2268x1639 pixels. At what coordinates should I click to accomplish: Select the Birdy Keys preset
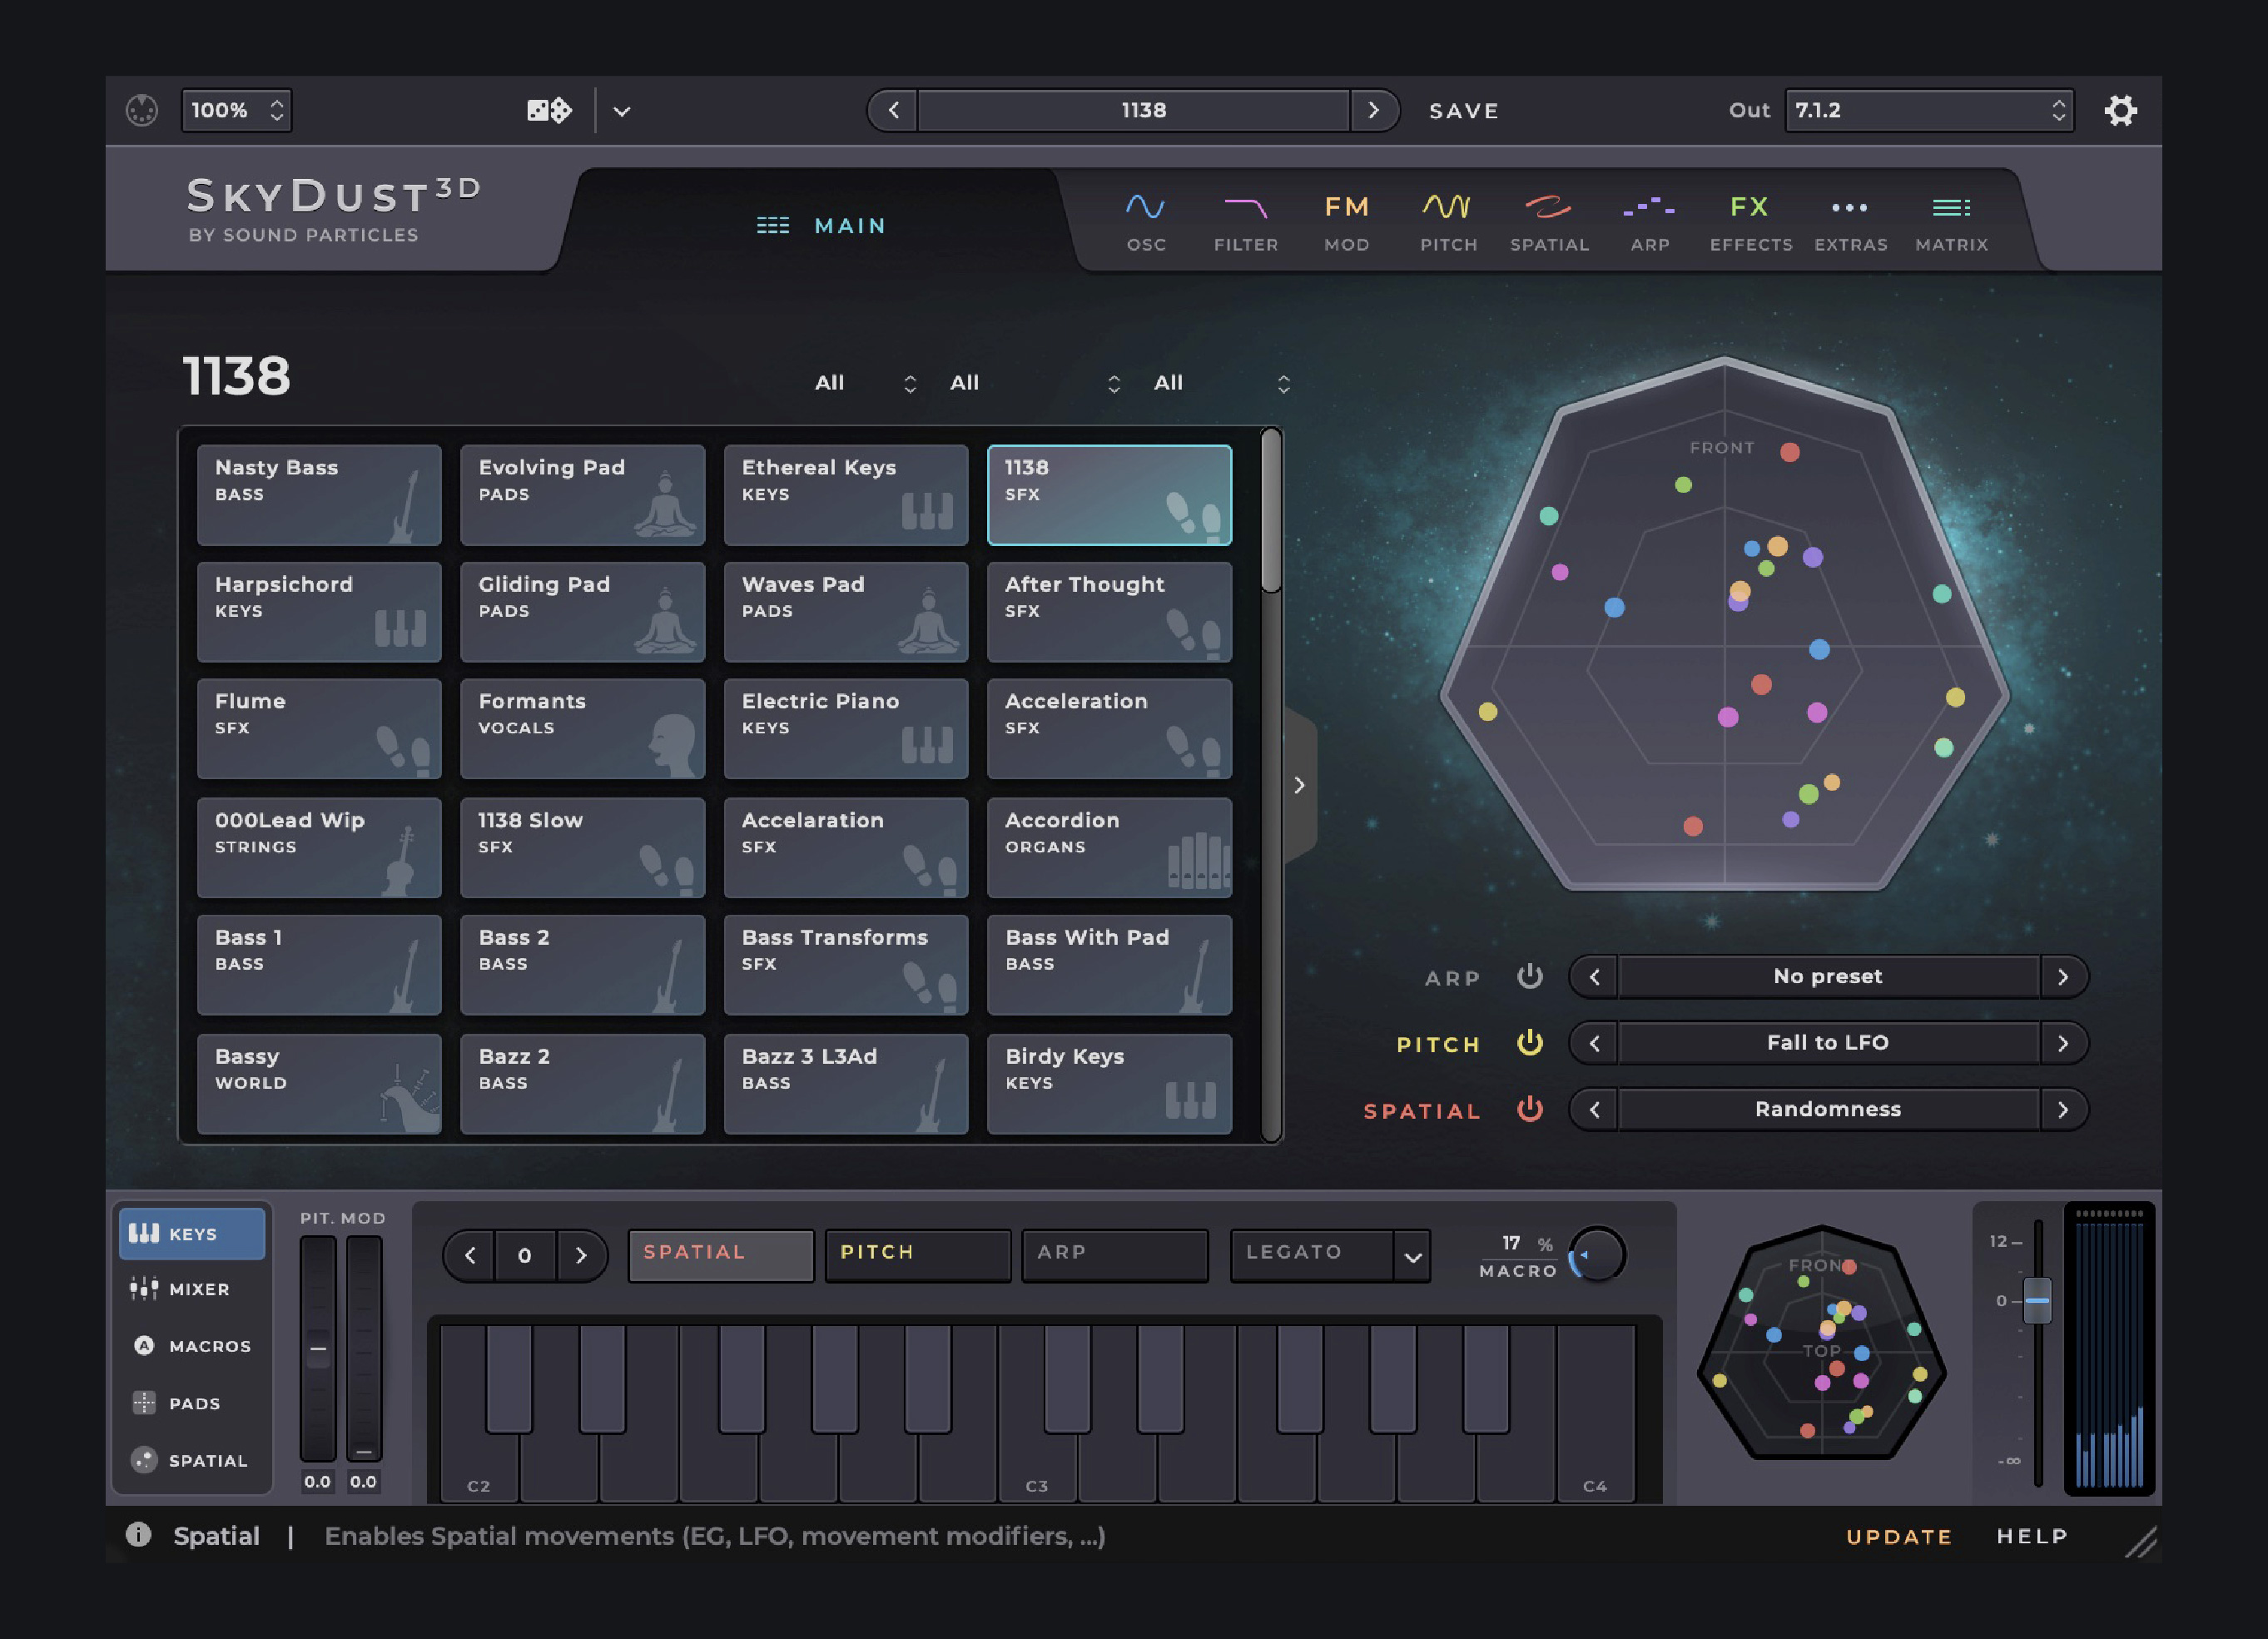1109,1084
